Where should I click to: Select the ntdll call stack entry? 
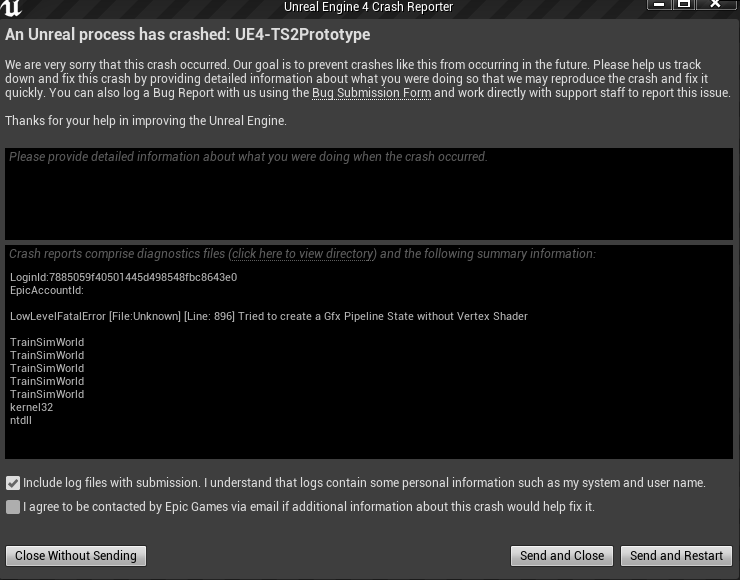pos(21,420)
